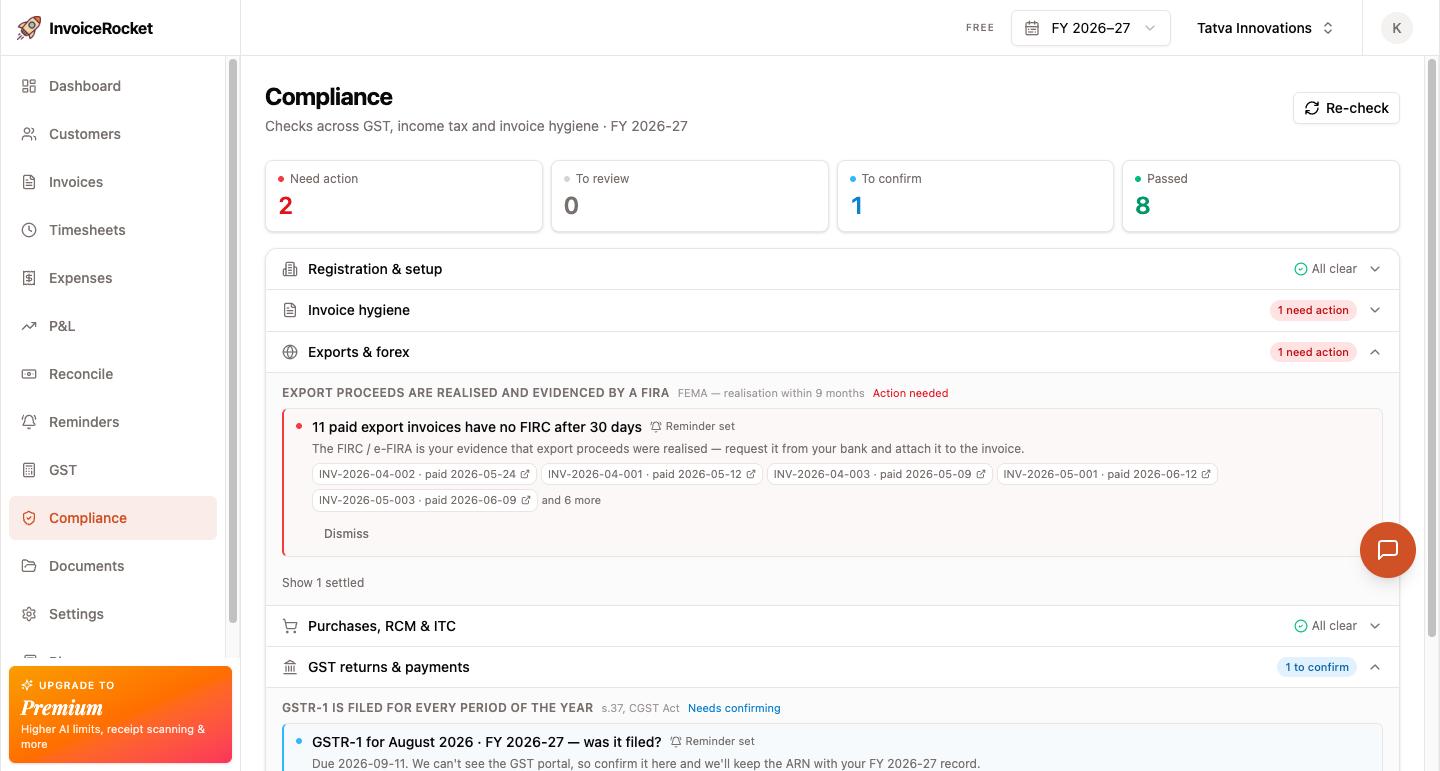The height and width of the screenshot is (771, 1440).
Task: Collapse the Exports & forex section
Action: click(x=832, y=352)
